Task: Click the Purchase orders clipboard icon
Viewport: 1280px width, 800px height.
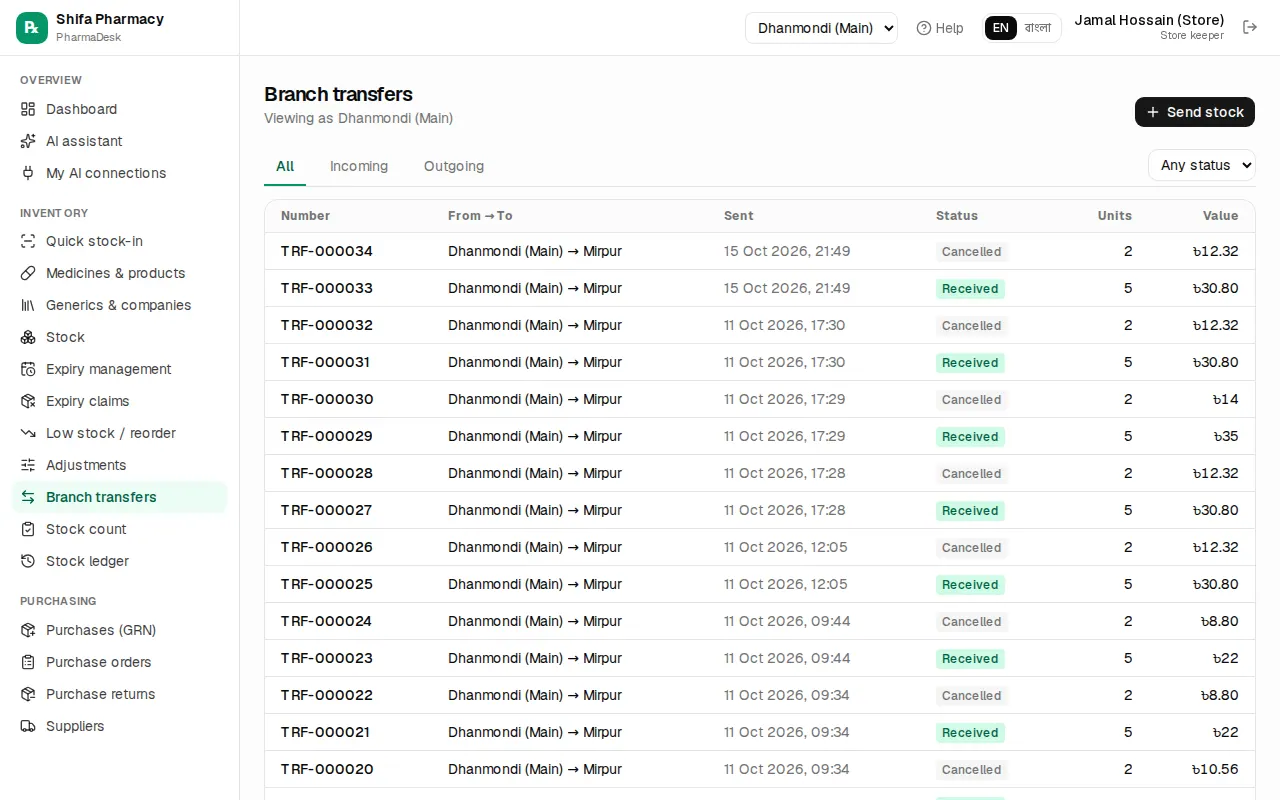Action: 28,662
